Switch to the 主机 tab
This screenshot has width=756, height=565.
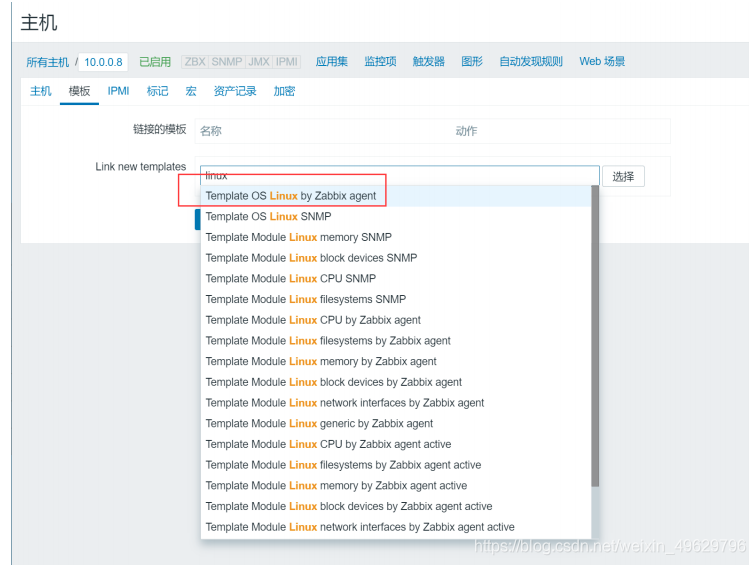pyautogui.click(x=40, y=91)
